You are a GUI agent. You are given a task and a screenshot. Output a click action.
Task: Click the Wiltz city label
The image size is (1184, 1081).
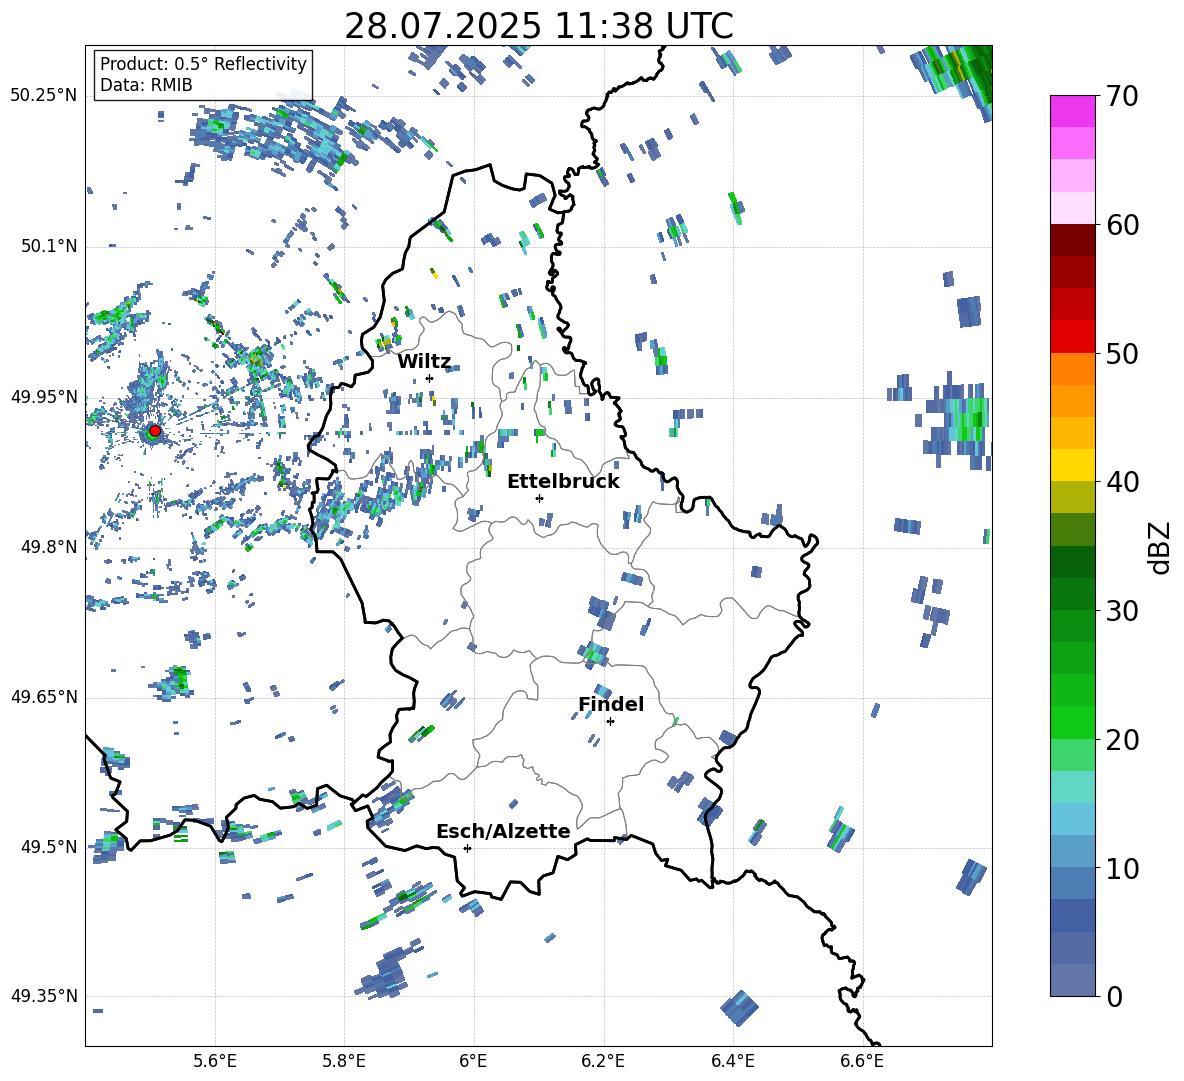tap(424, 362)
